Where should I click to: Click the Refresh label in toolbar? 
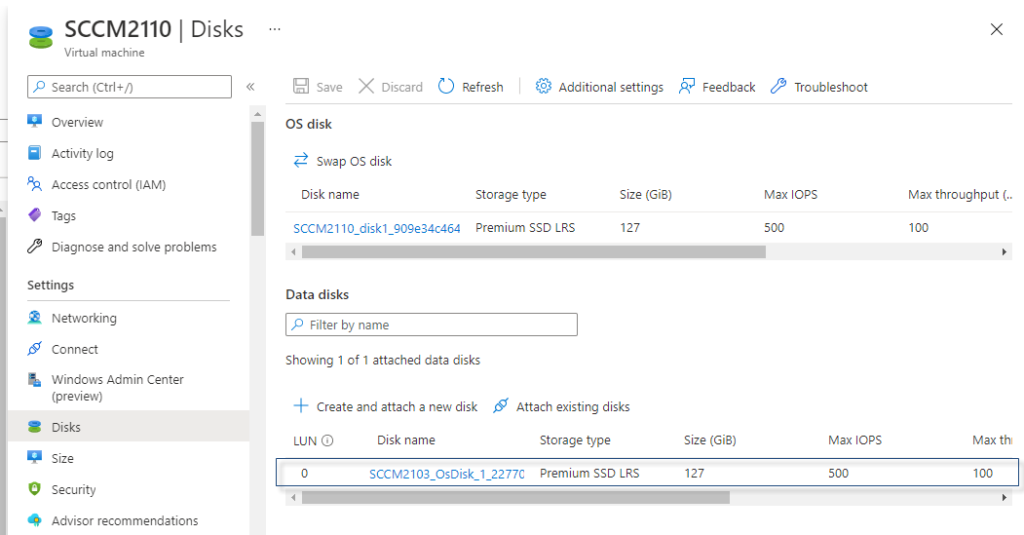point(483,87)
